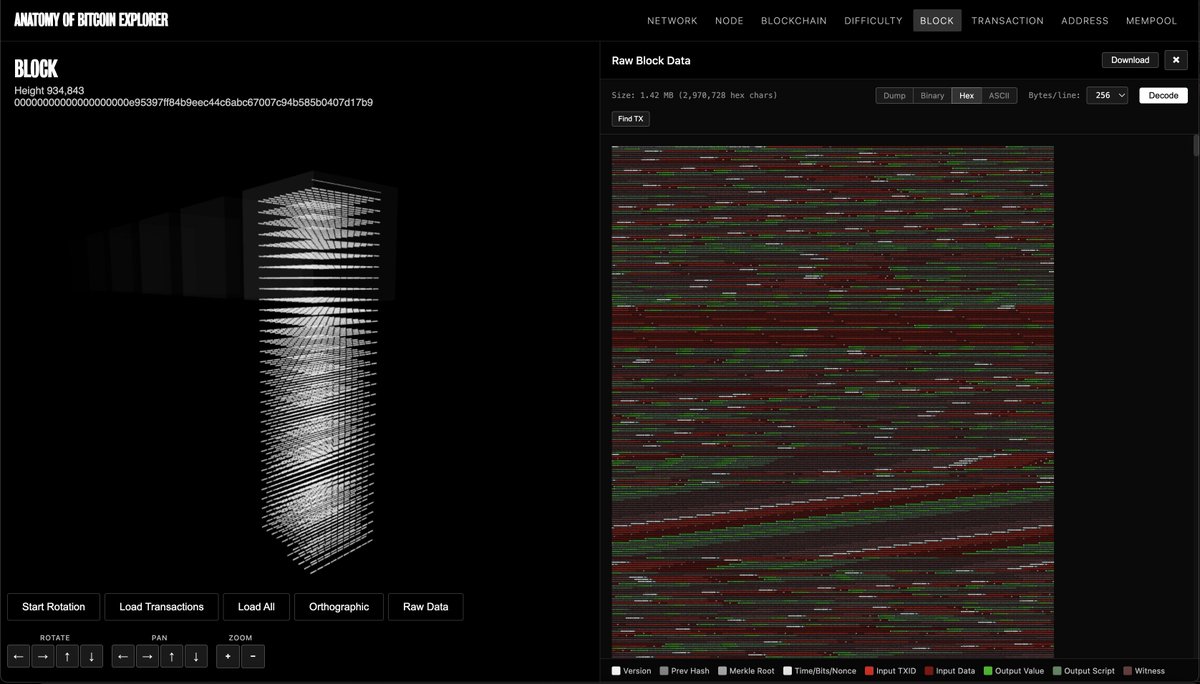Click the colored hex data area
1200x684 pixels.
[x=832, y=402]
